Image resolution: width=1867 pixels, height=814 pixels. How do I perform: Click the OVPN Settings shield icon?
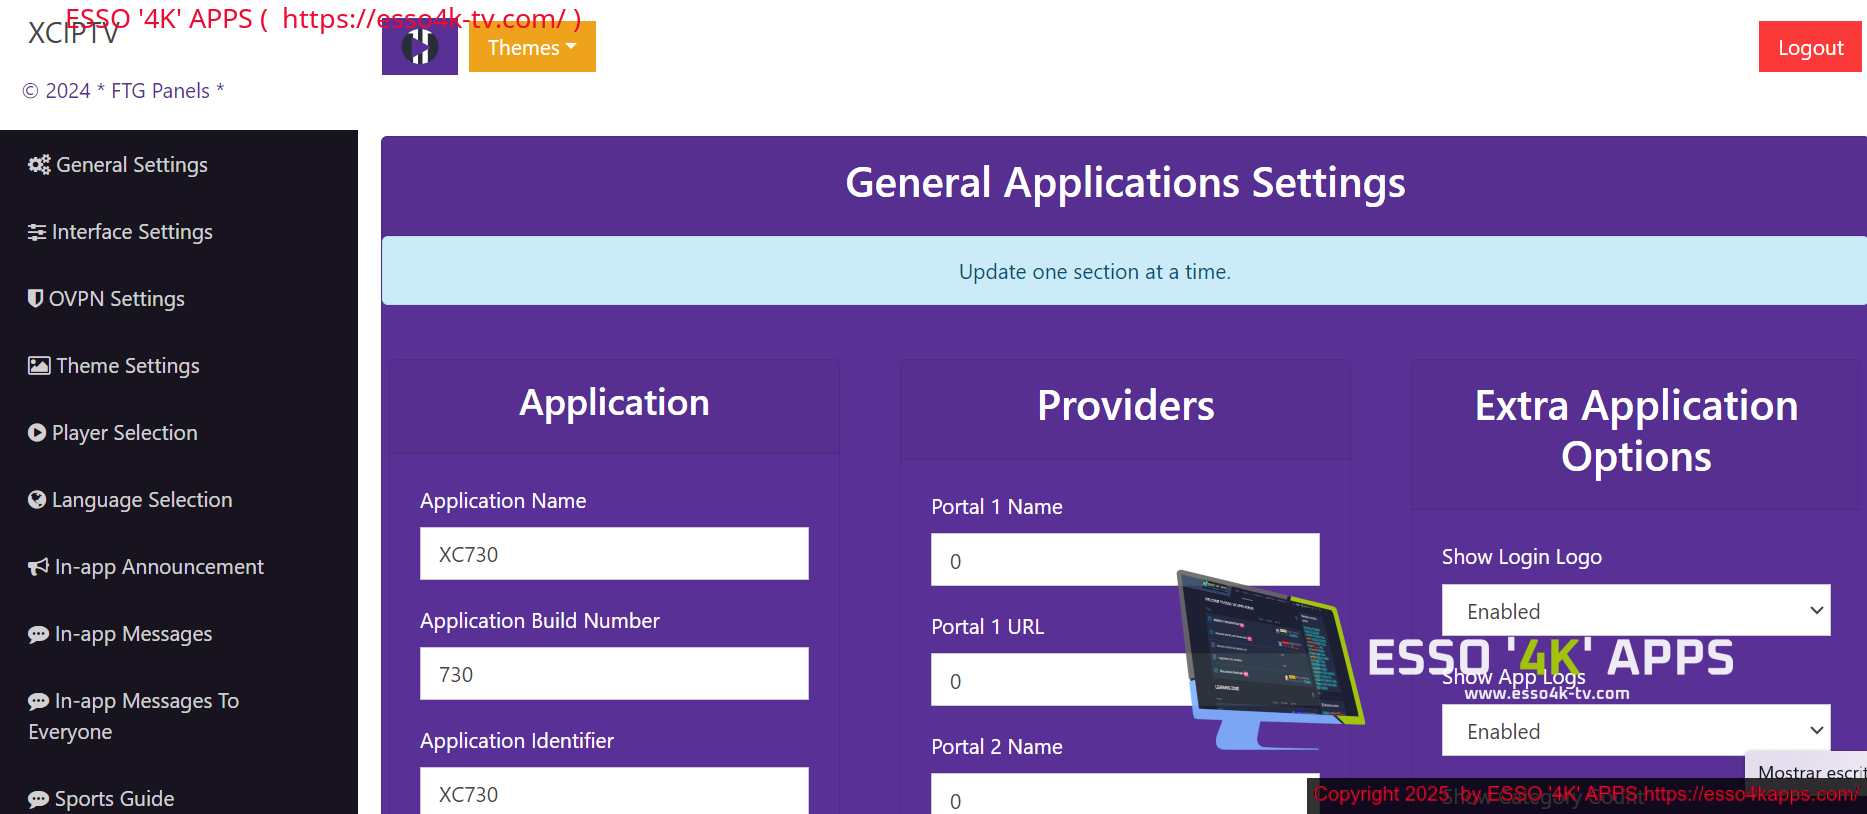36,298
